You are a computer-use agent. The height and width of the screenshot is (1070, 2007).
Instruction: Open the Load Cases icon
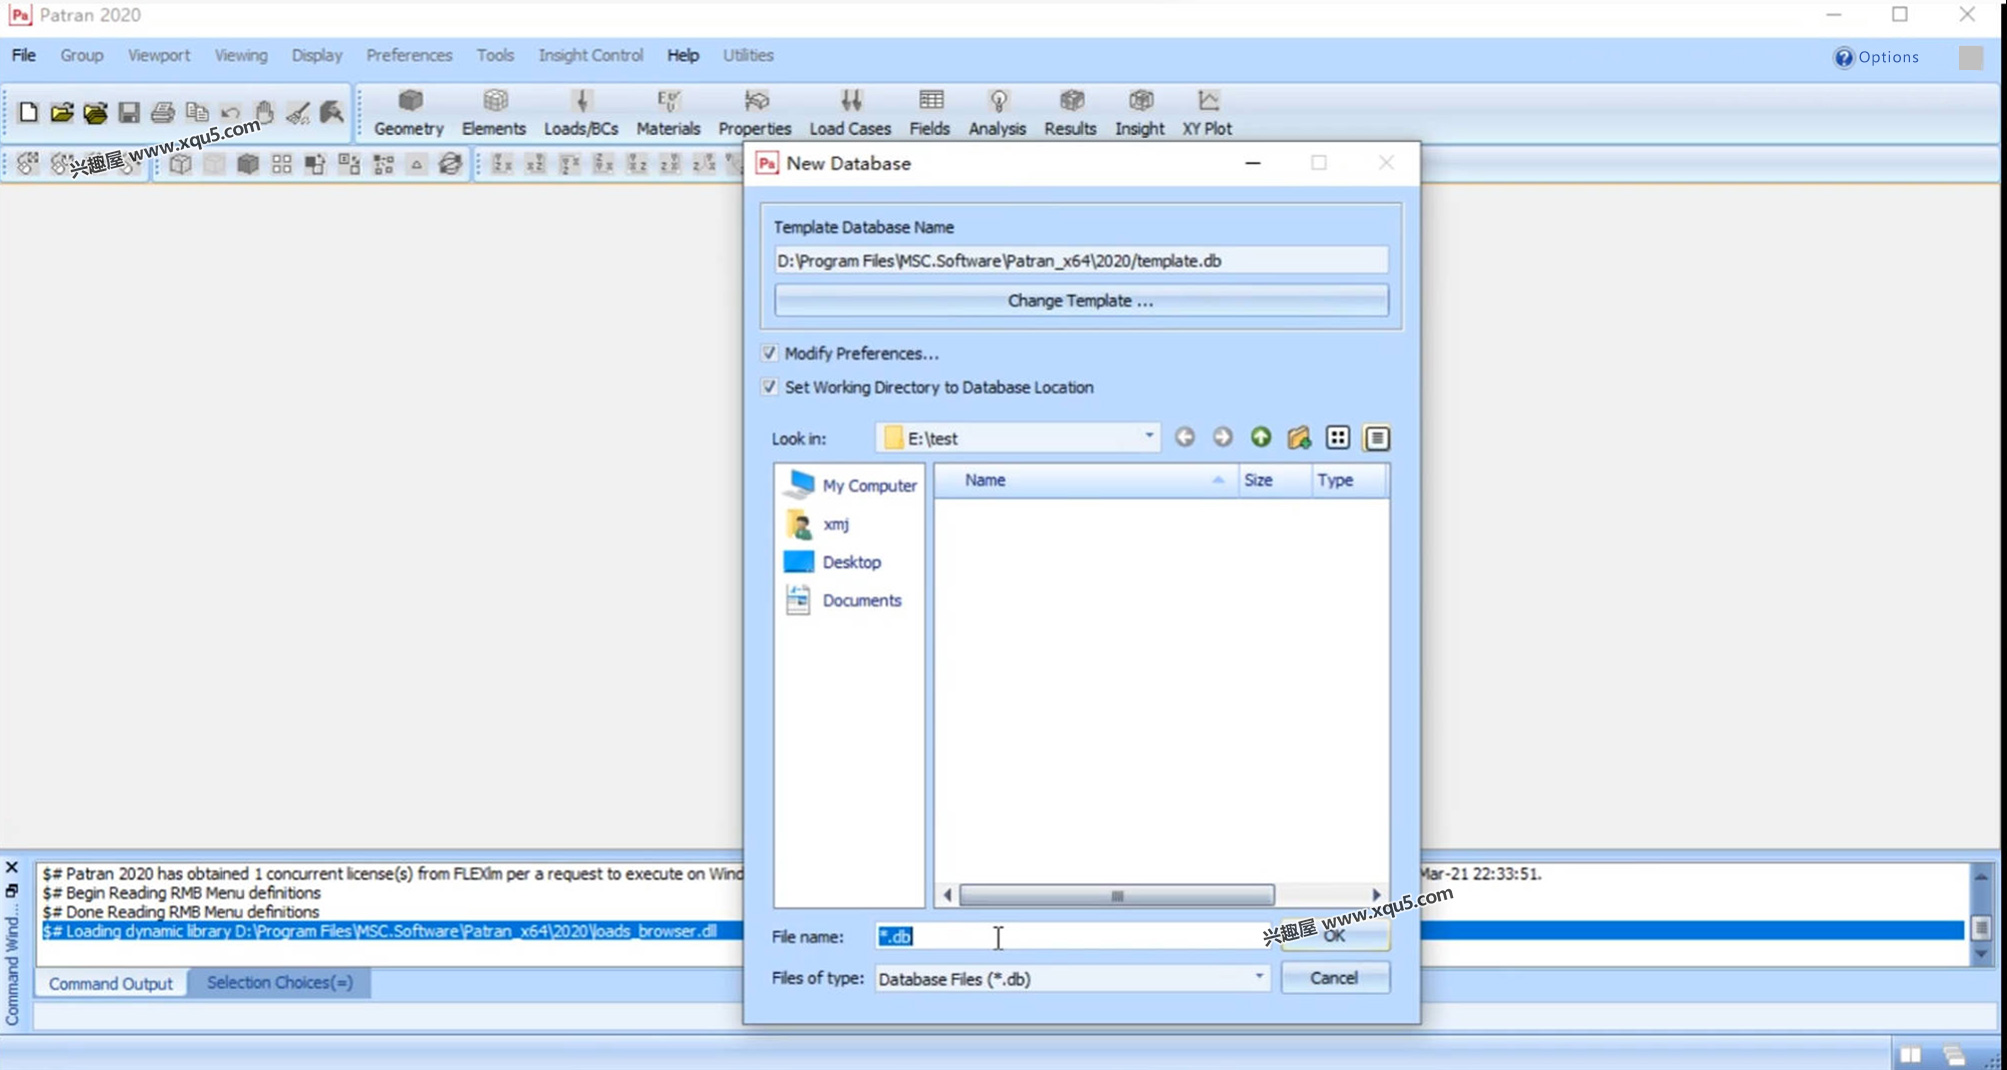[850, 112]
